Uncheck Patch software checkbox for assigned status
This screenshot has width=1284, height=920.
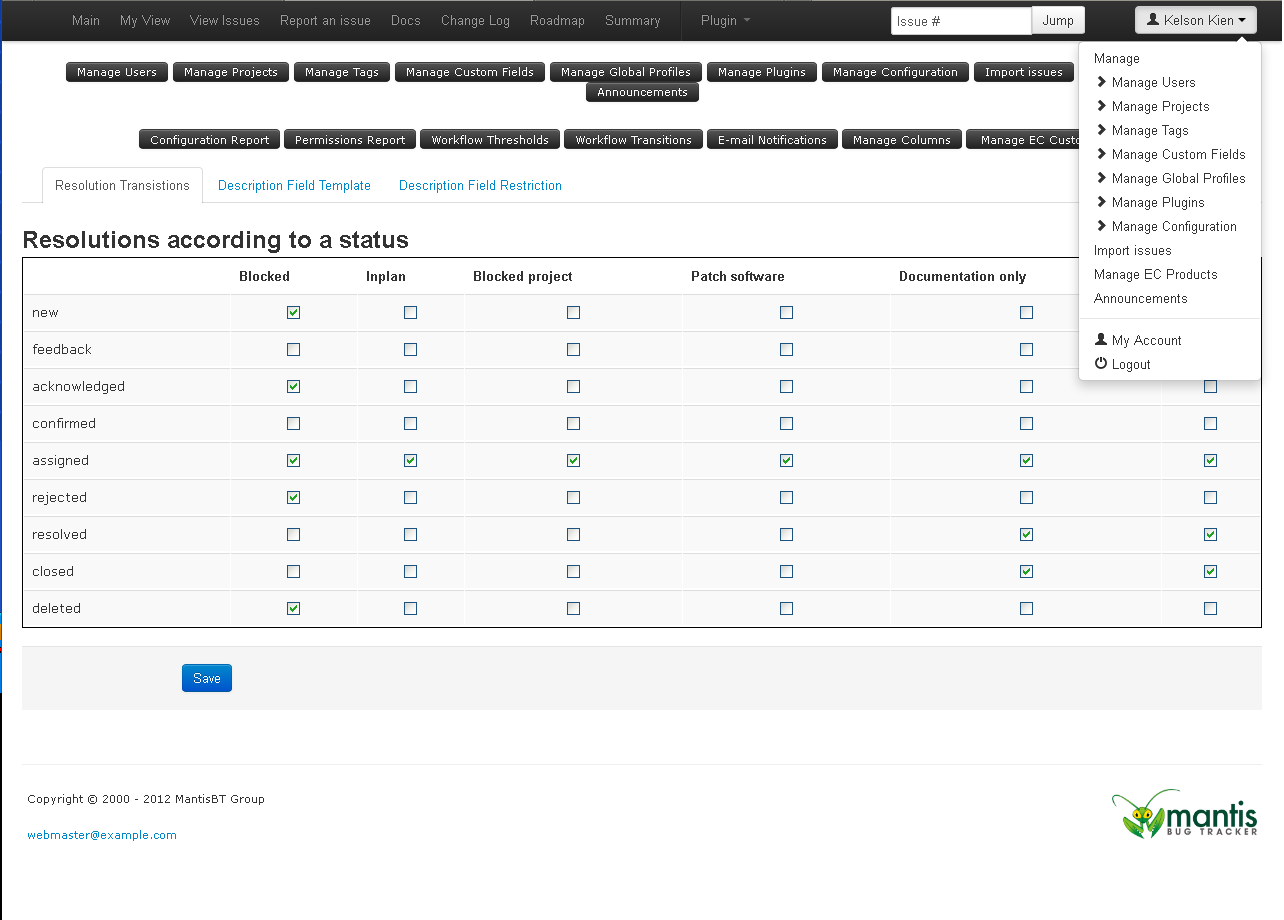[786, 461]
